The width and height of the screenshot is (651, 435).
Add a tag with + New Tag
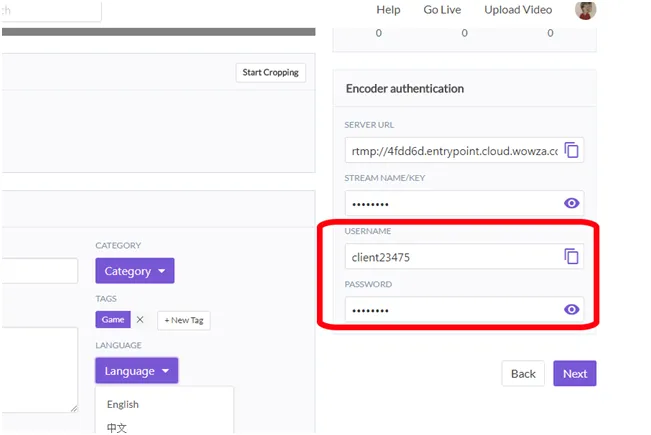coord(184,320)
